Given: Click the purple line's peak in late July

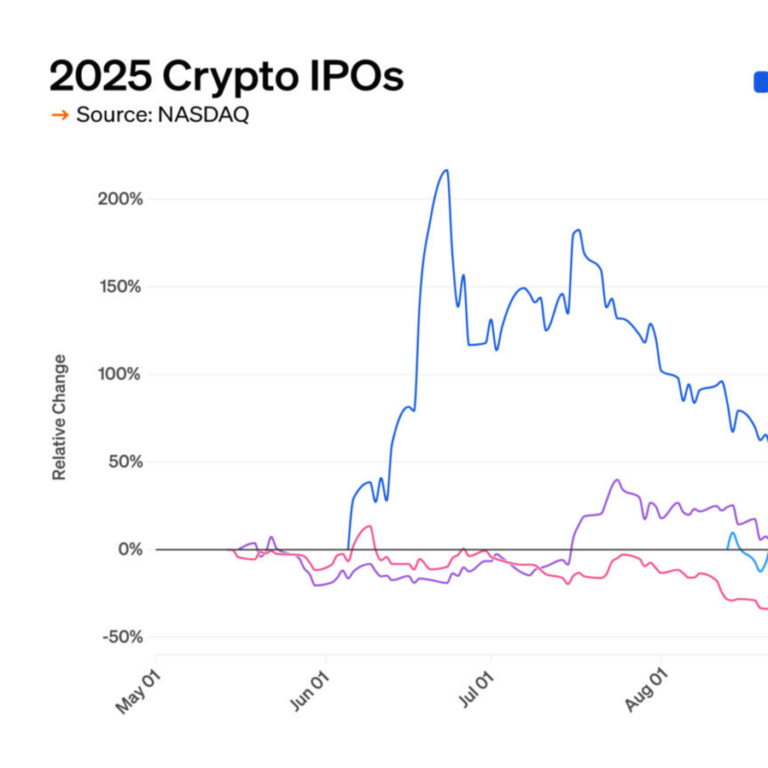Looking at the screenshot, I should point(617,481).
